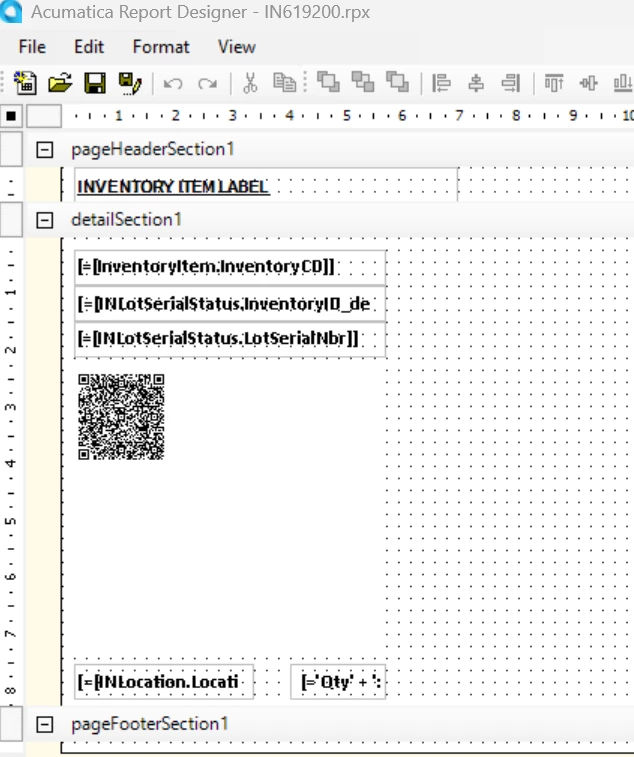Cut the selected element with scissors icon
This screenshot has height=757, width=634.
[250, 83]
